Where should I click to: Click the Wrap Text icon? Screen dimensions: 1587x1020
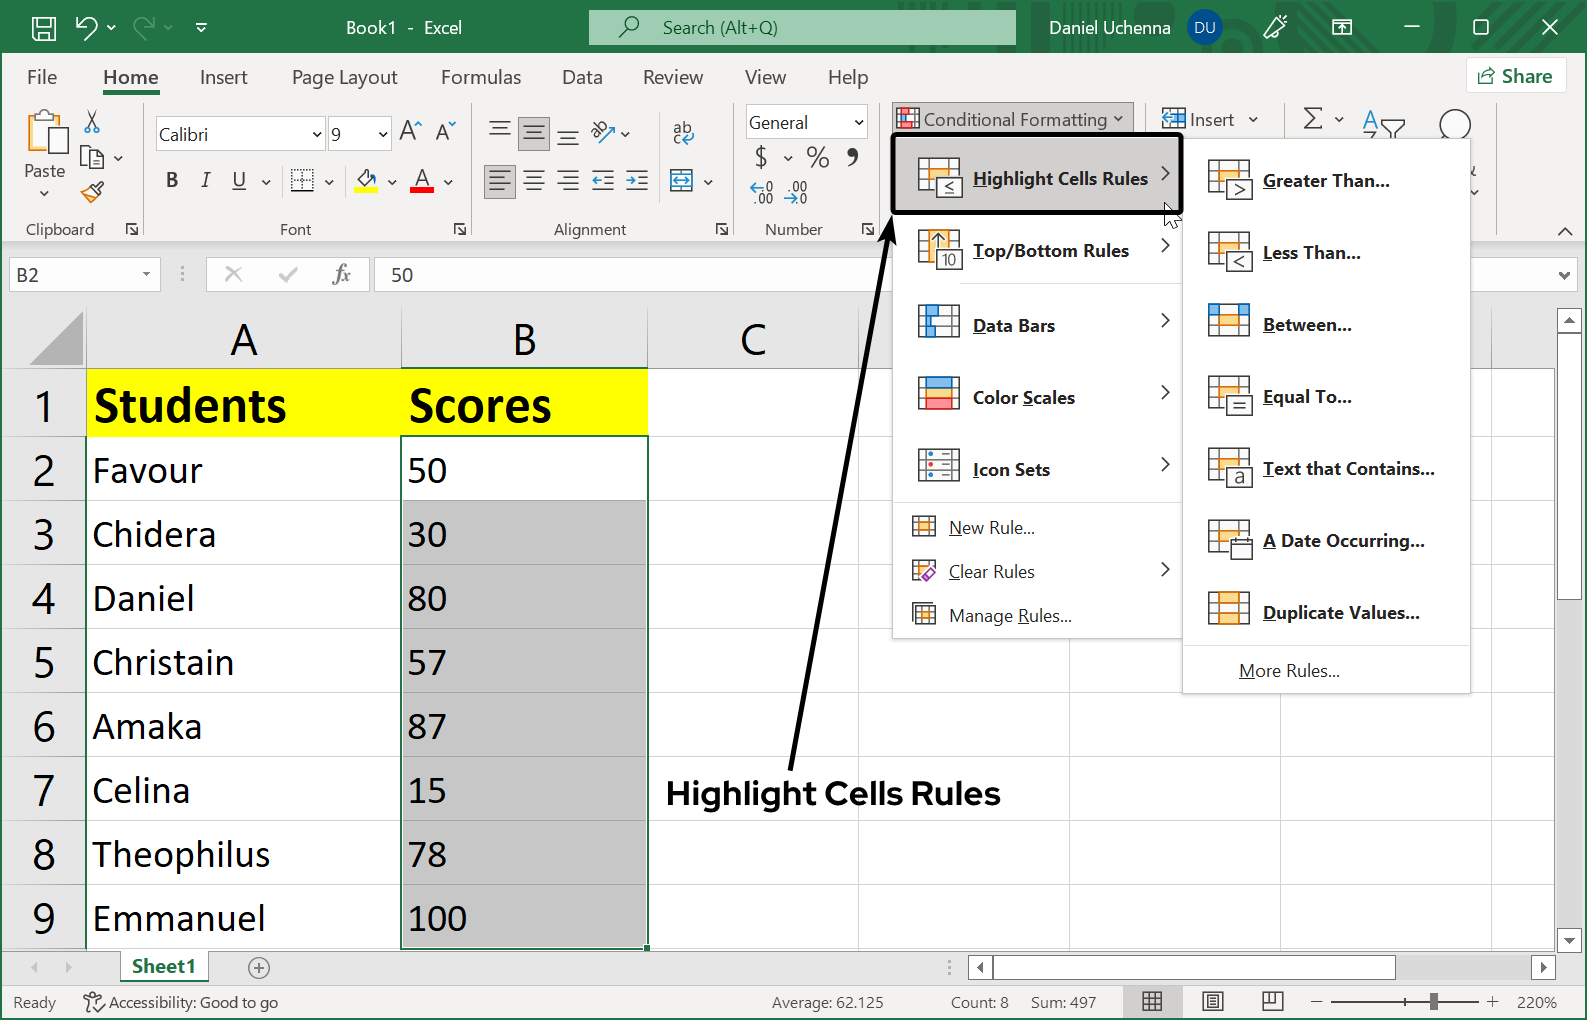pos(683,132)
